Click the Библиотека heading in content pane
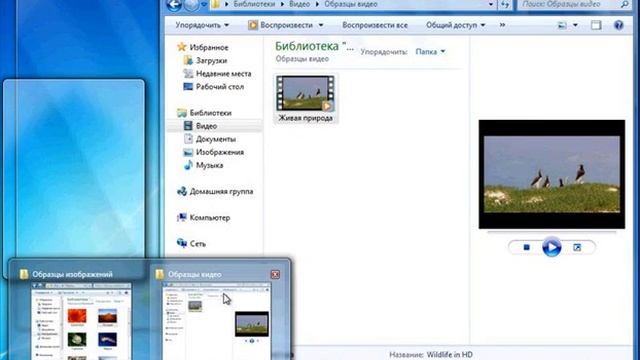Screen dimensions: 640x360 (314, 46)
